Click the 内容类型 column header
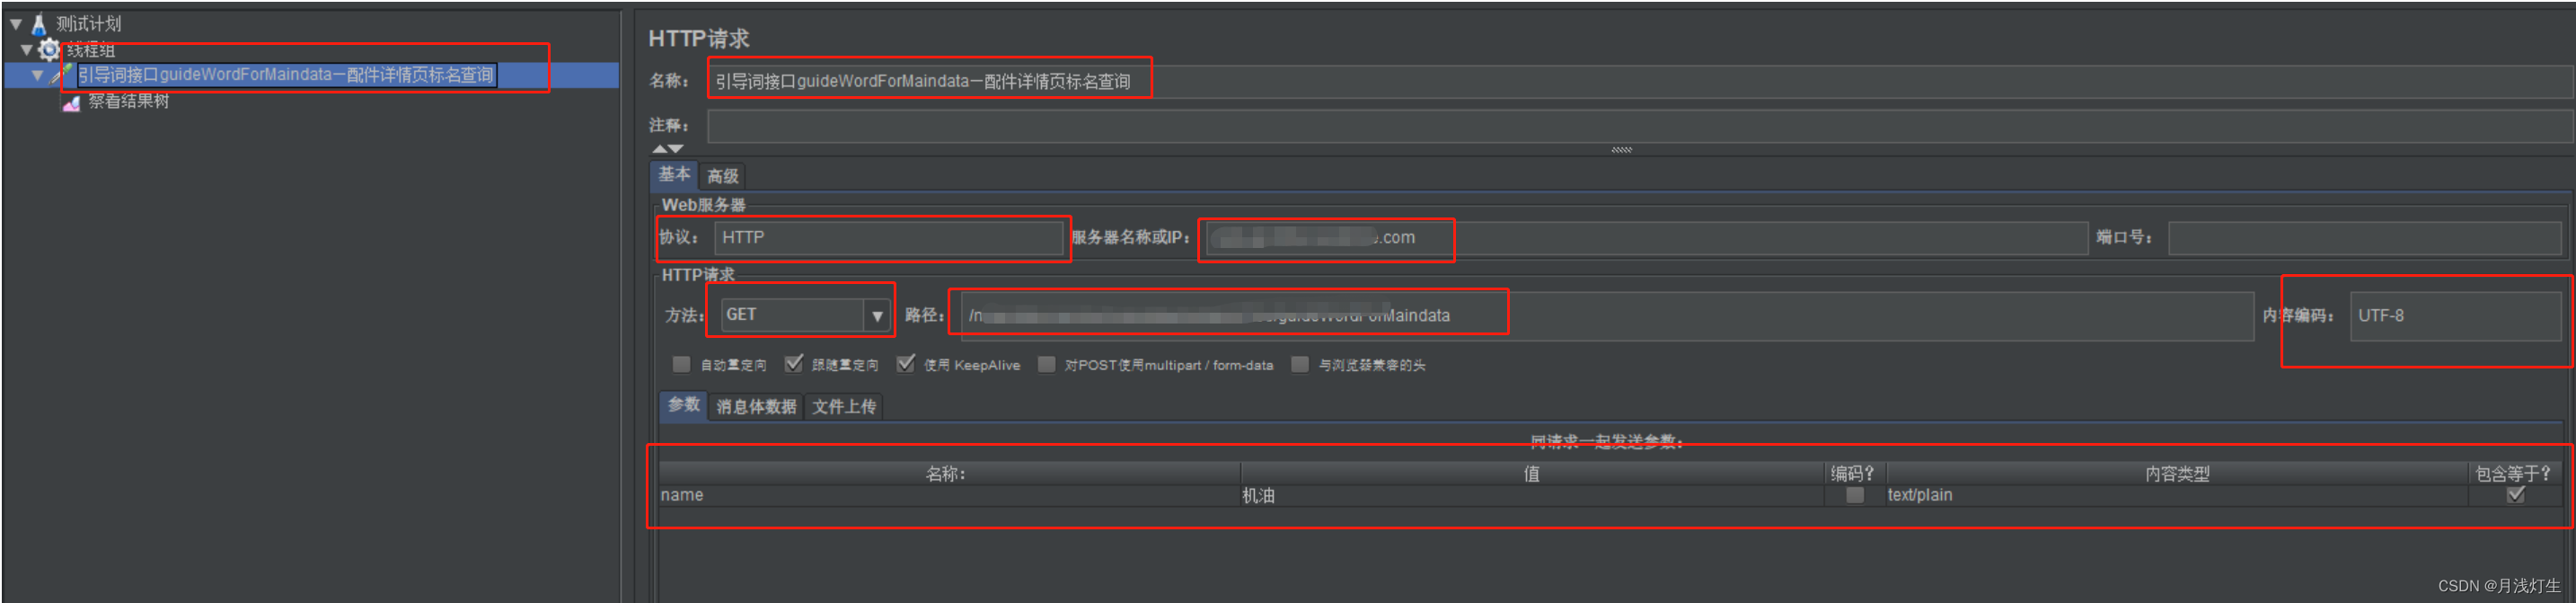This screenshot has height=603, width=2576. tap(2176, 474)
